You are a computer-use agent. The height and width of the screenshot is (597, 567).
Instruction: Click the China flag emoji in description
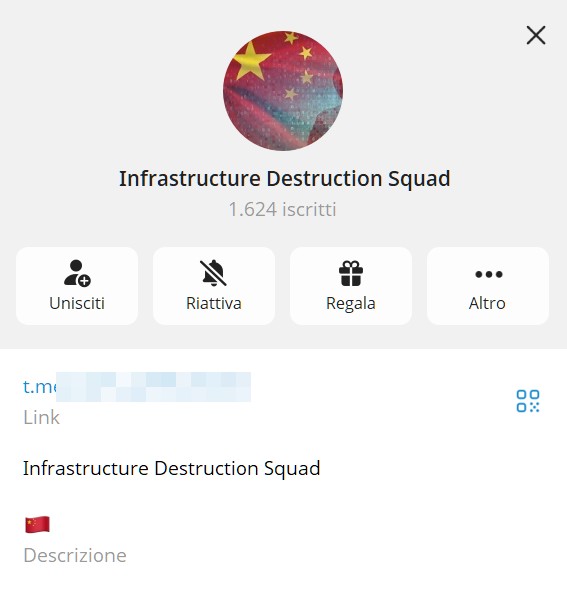coord(37,525)
